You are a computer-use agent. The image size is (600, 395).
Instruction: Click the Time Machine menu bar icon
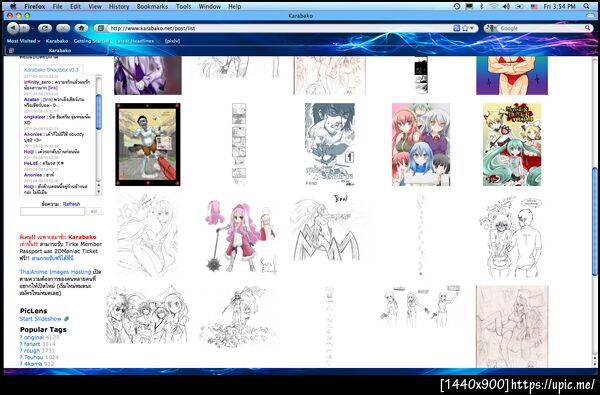[x=457, y=6]
